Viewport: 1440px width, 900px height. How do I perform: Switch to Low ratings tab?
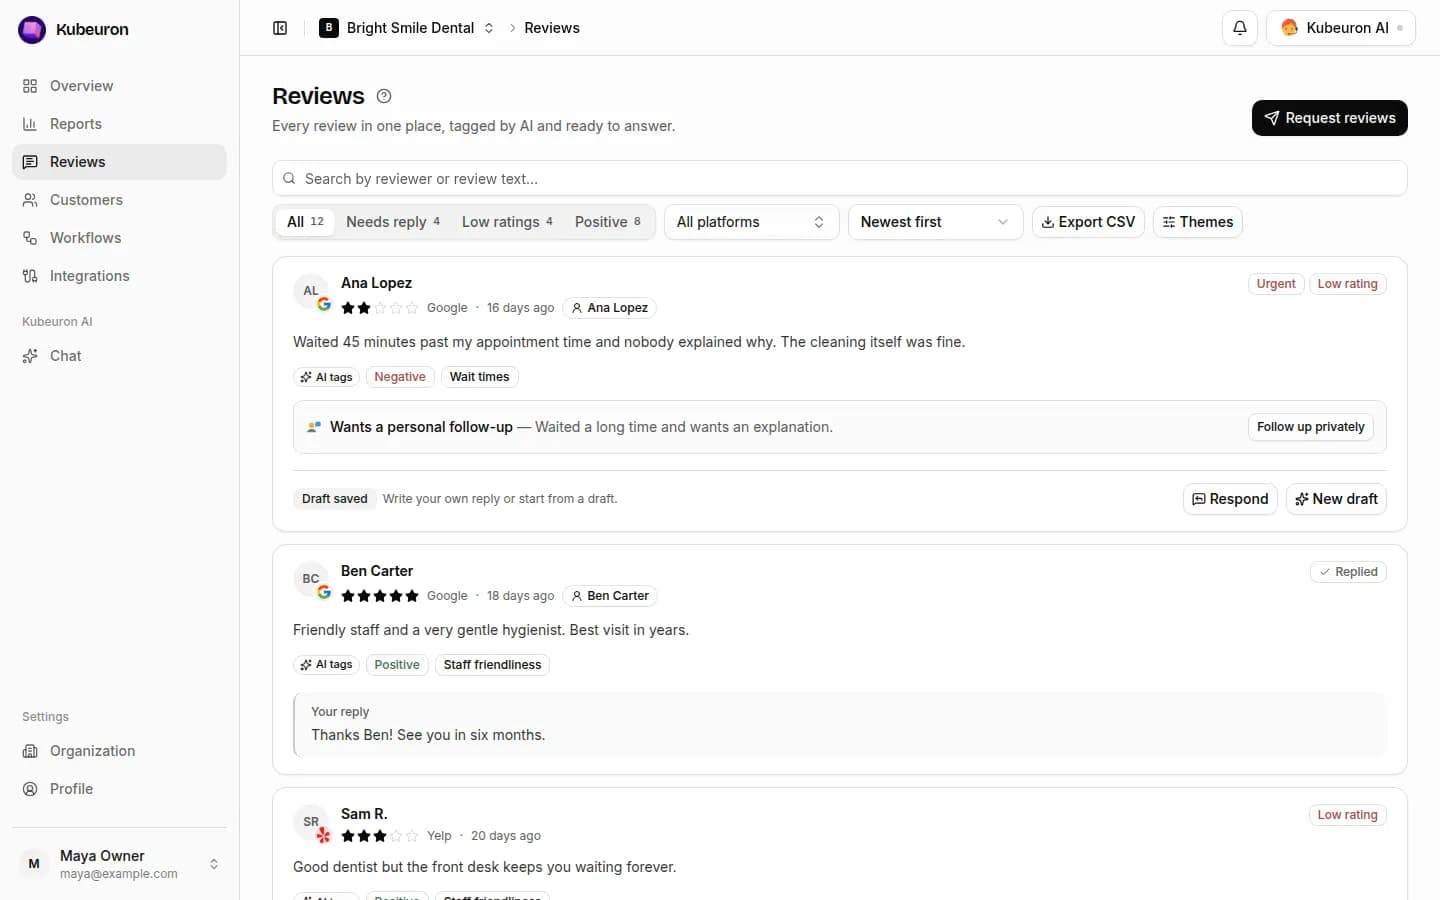click(507, 222)
